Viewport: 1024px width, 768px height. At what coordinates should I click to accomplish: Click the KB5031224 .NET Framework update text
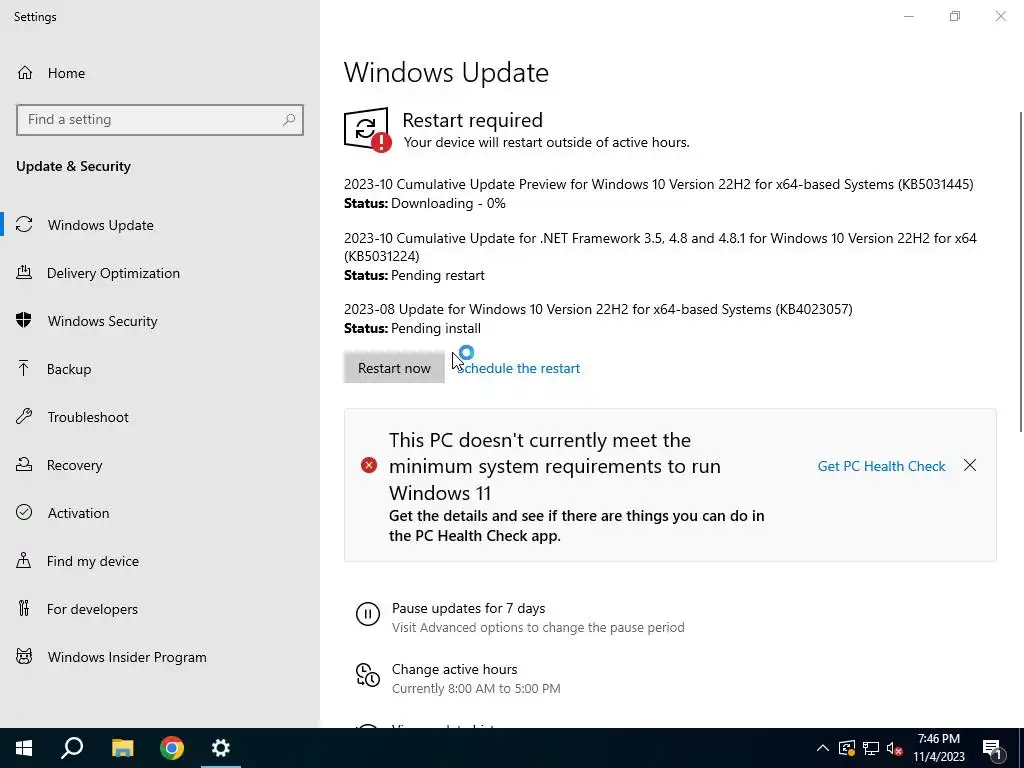(x=660, y=247)
